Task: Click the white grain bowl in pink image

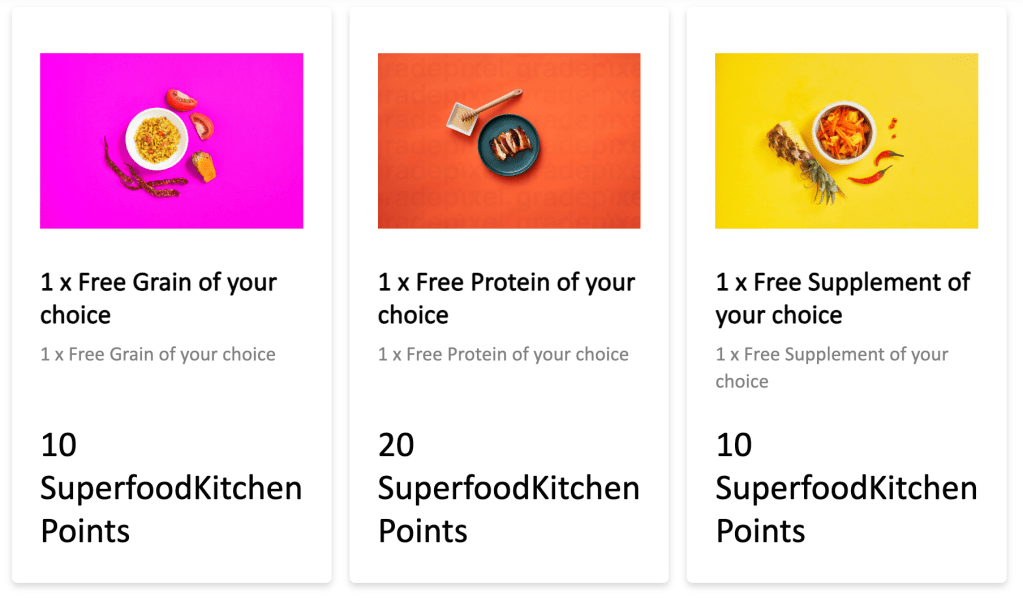Action: [156, 138]
